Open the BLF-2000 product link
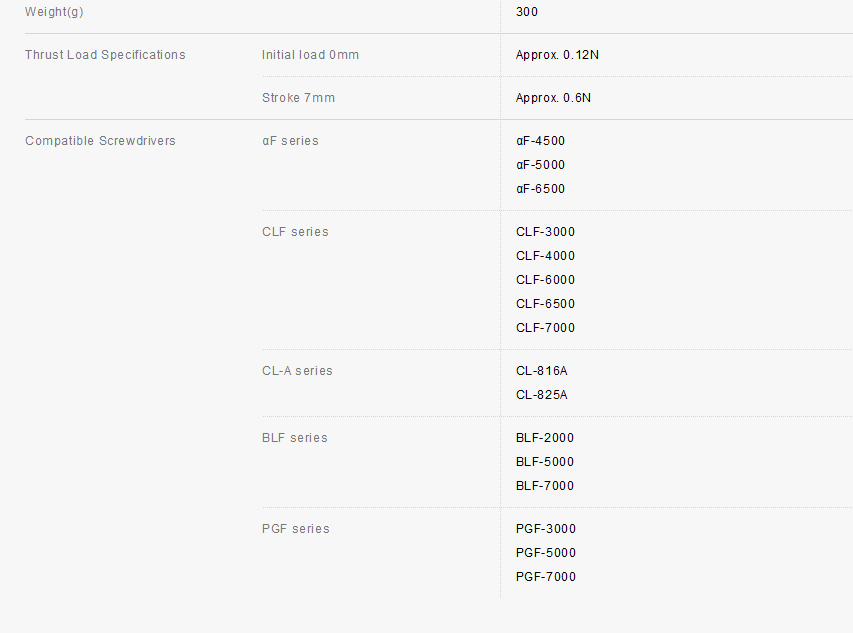This screenshot has width=853, height=633. [545, 438]
